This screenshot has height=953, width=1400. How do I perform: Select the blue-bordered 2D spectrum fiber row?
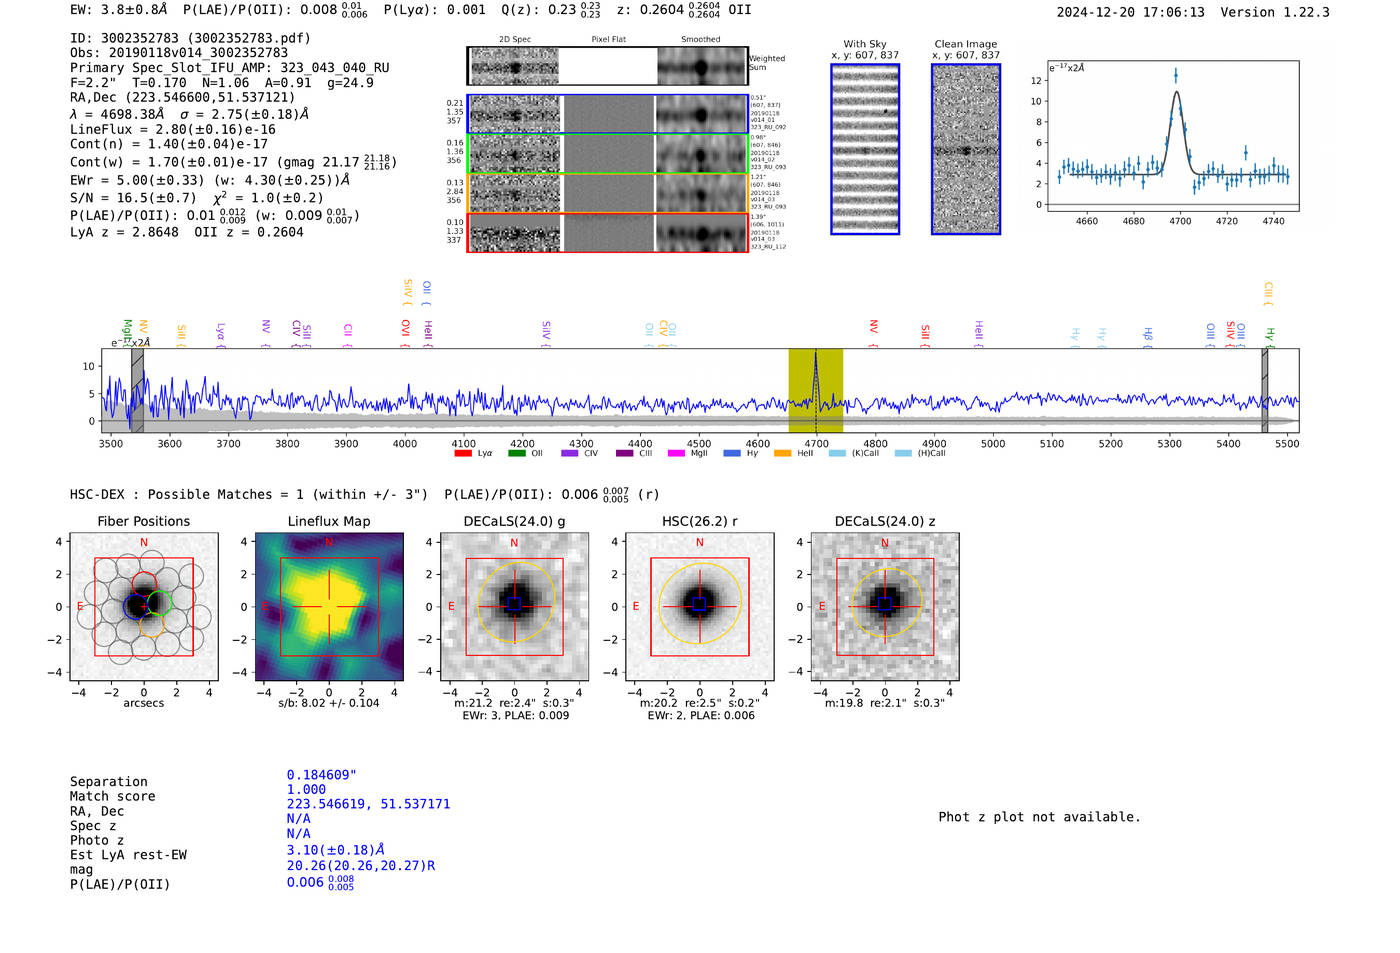(607, 114)
